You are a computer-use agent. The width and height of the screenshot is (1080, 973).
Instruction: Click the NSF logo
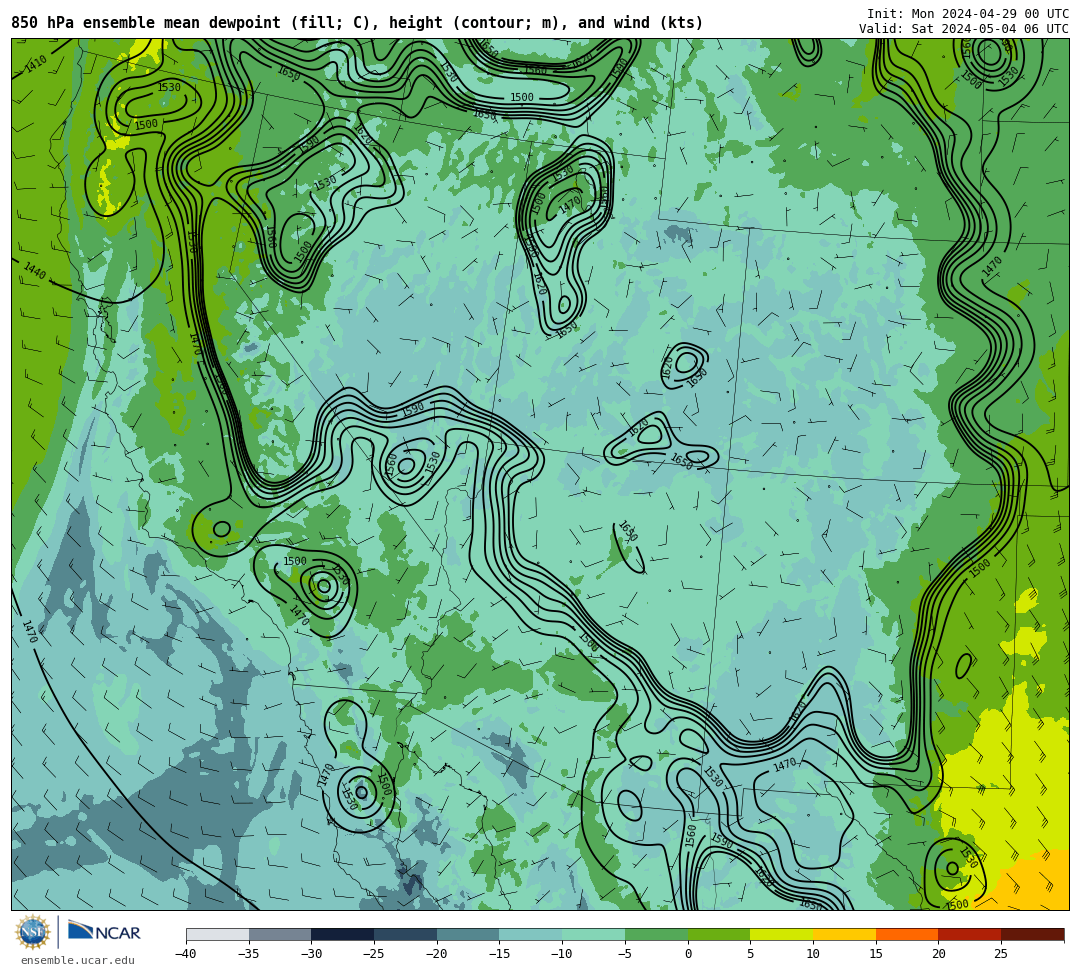click(x=33, y=932)
